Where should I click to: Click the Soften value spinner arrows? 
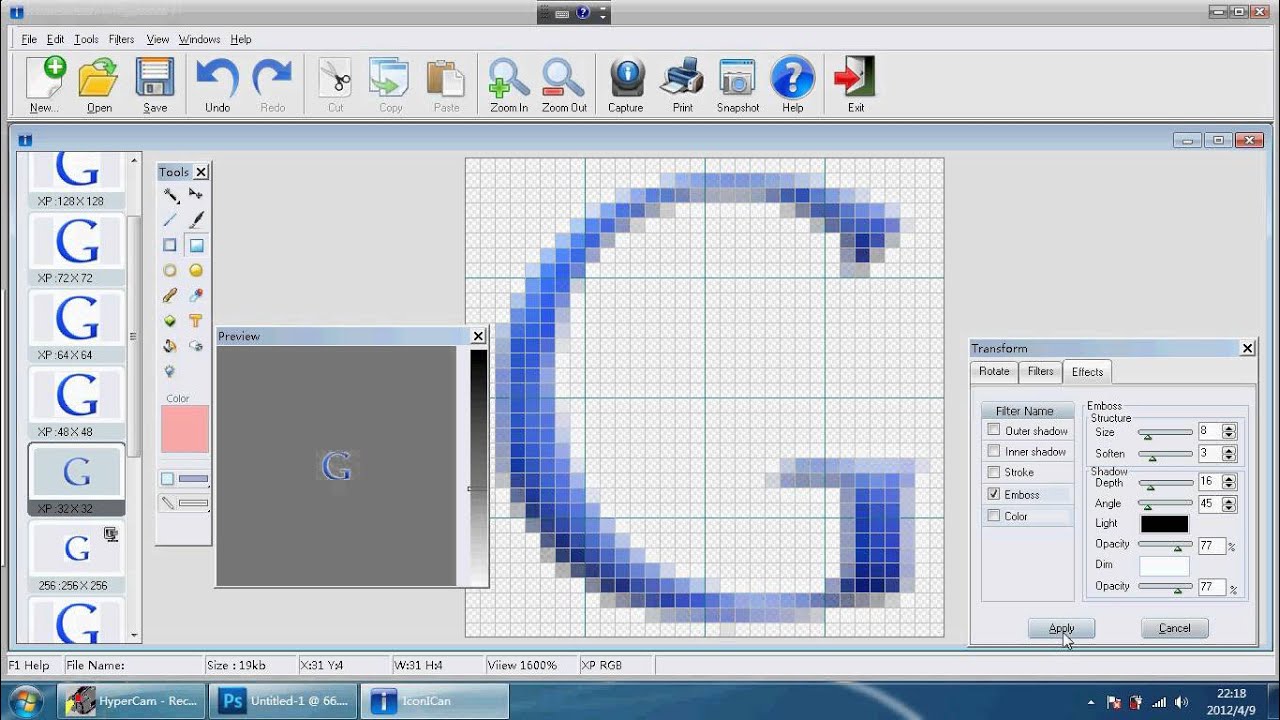(x=1229, y=453)
